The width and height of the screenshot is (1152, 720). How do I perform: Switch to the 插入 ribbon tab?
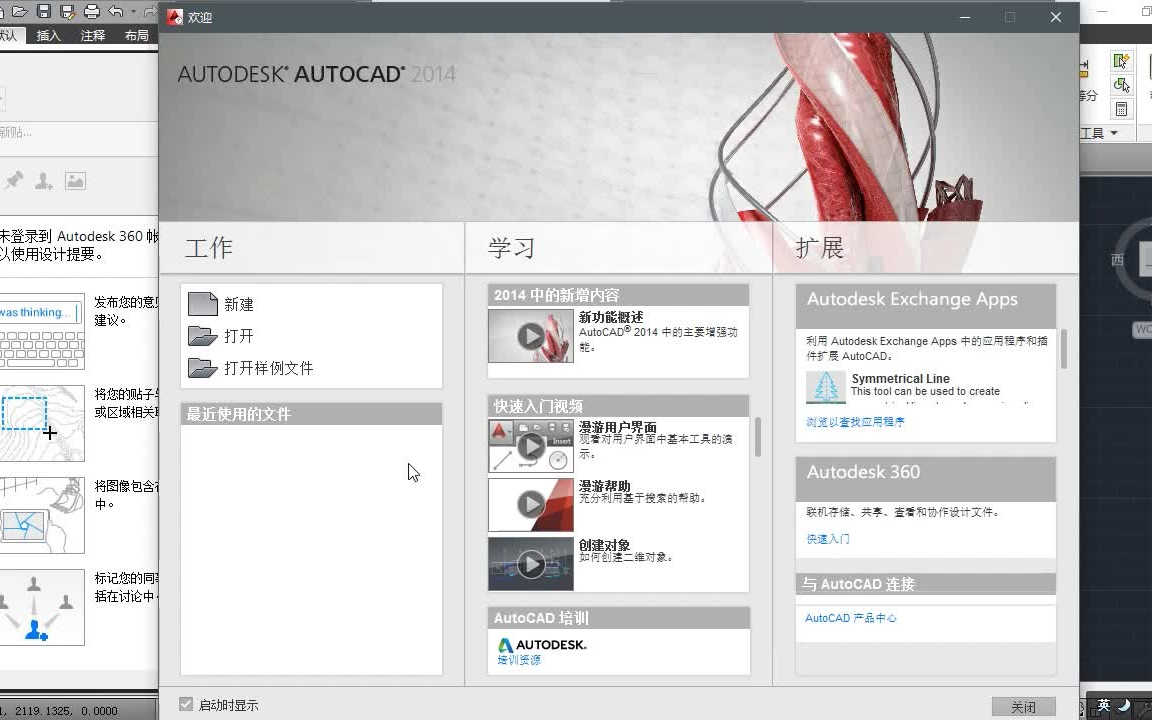pyautogui.click(x=48, y=36)
